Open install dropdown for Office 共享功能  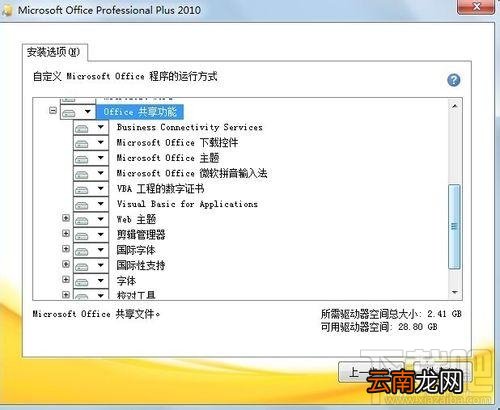pos(78,112)
